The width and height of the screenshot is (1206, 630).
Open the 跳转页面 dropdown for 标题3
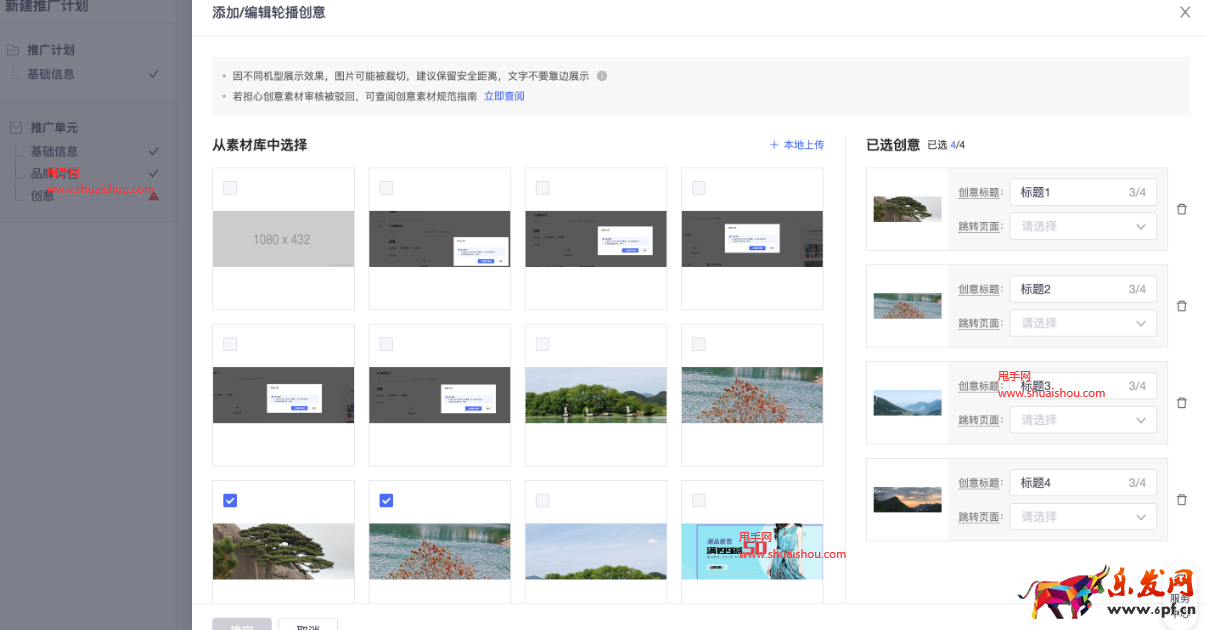click(x=1083, y=419)
